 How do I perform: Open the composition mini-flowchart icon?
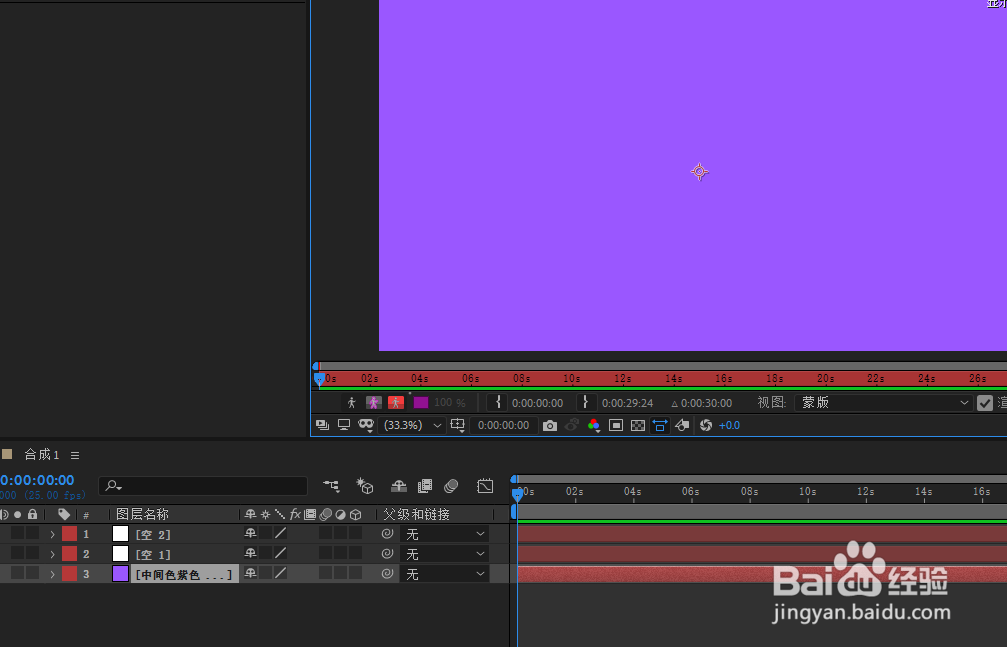click(331, 486)
